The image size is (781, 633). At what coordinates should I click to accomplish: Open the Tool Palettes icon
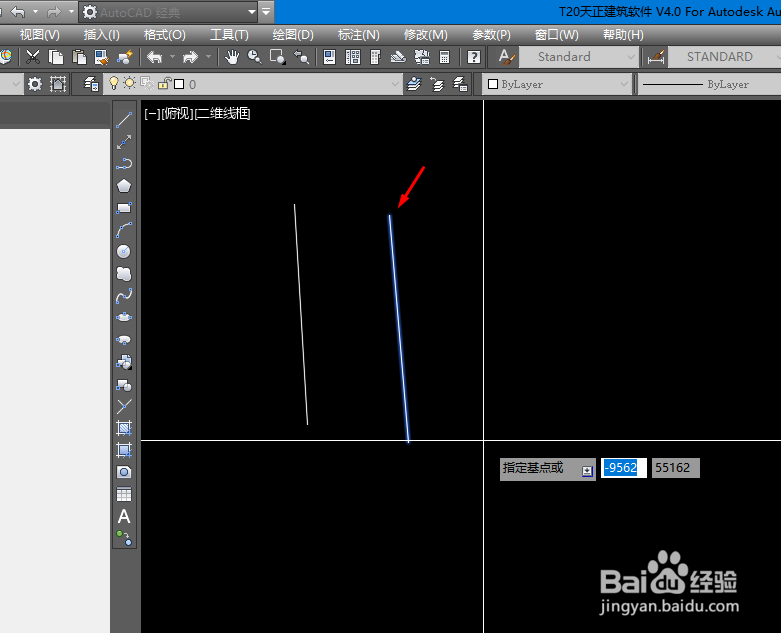376,57
